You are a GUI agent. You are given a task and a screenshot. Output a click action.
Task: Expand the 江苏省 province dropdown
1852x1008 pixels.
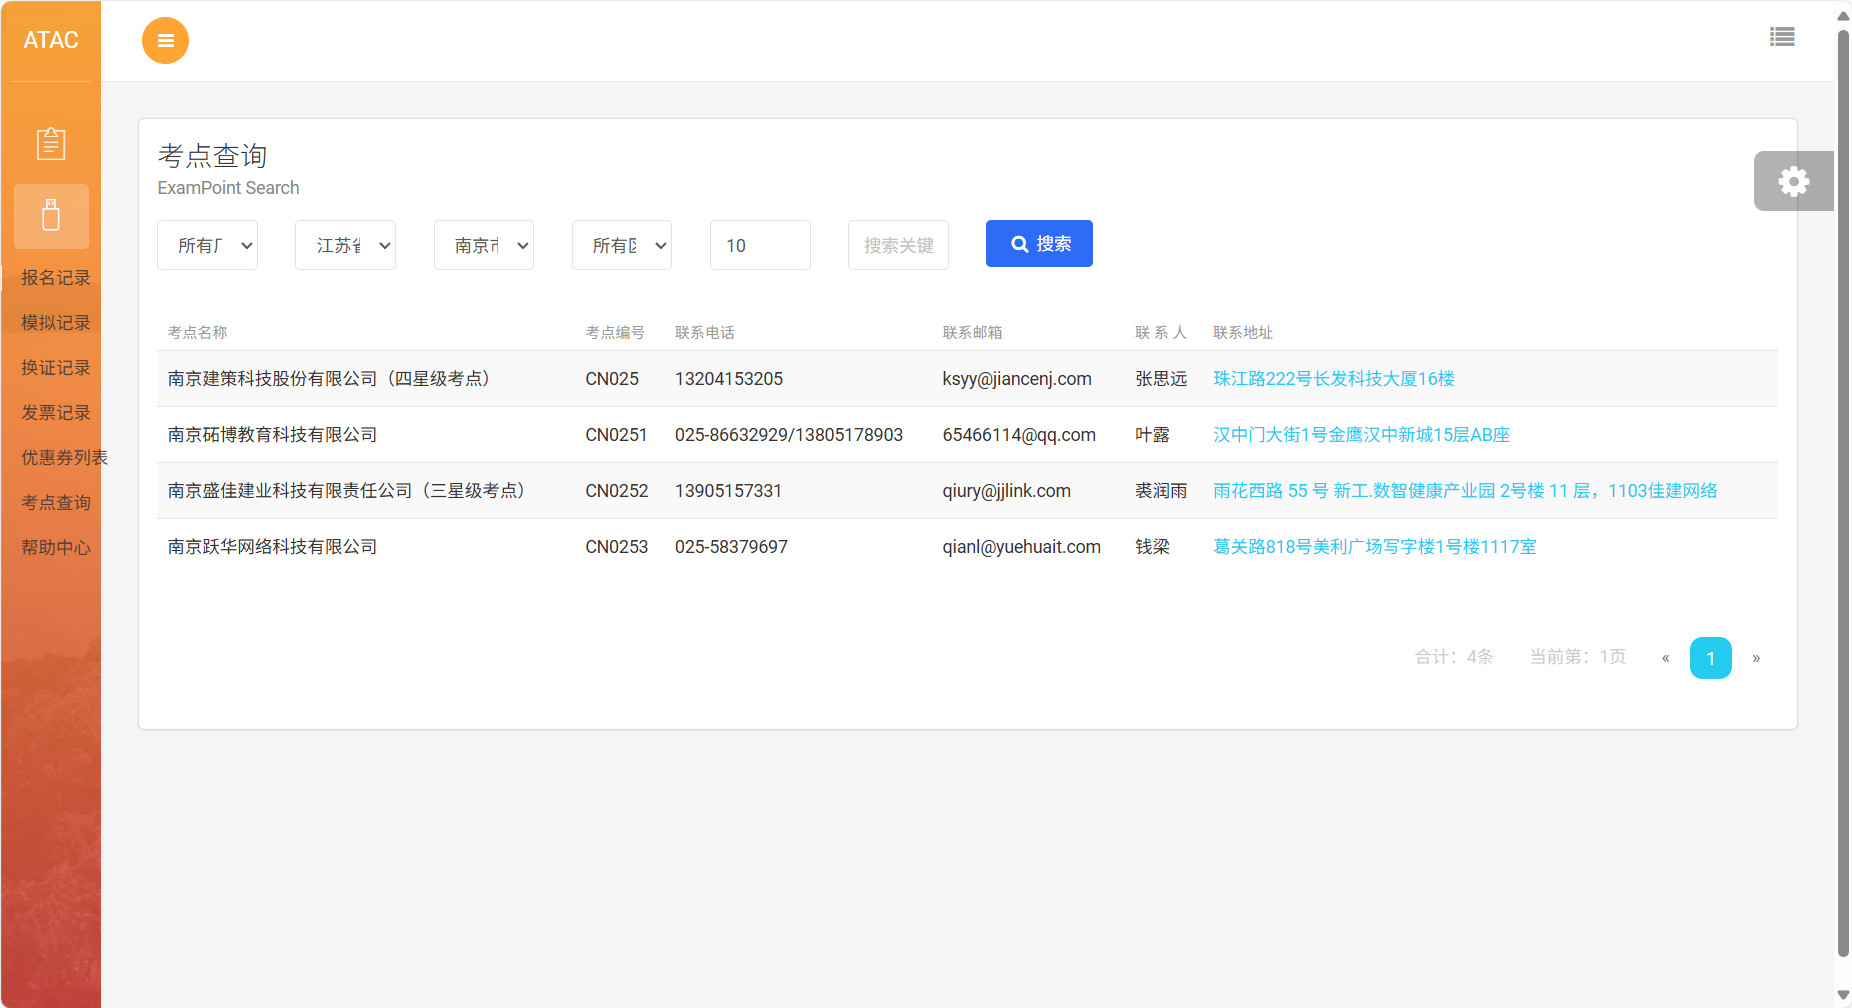click(x=345, y=246)
